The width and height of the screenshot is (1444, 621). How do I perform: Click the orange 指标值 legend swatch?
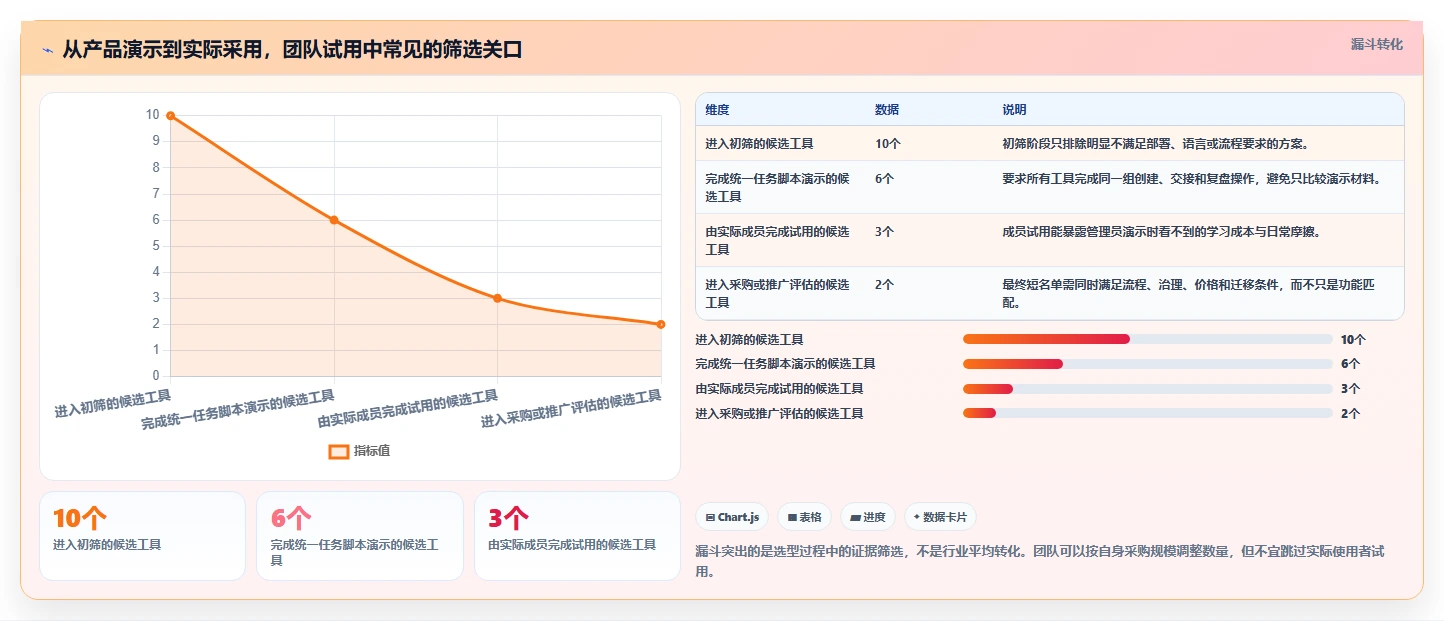click(x=339, y=451)
